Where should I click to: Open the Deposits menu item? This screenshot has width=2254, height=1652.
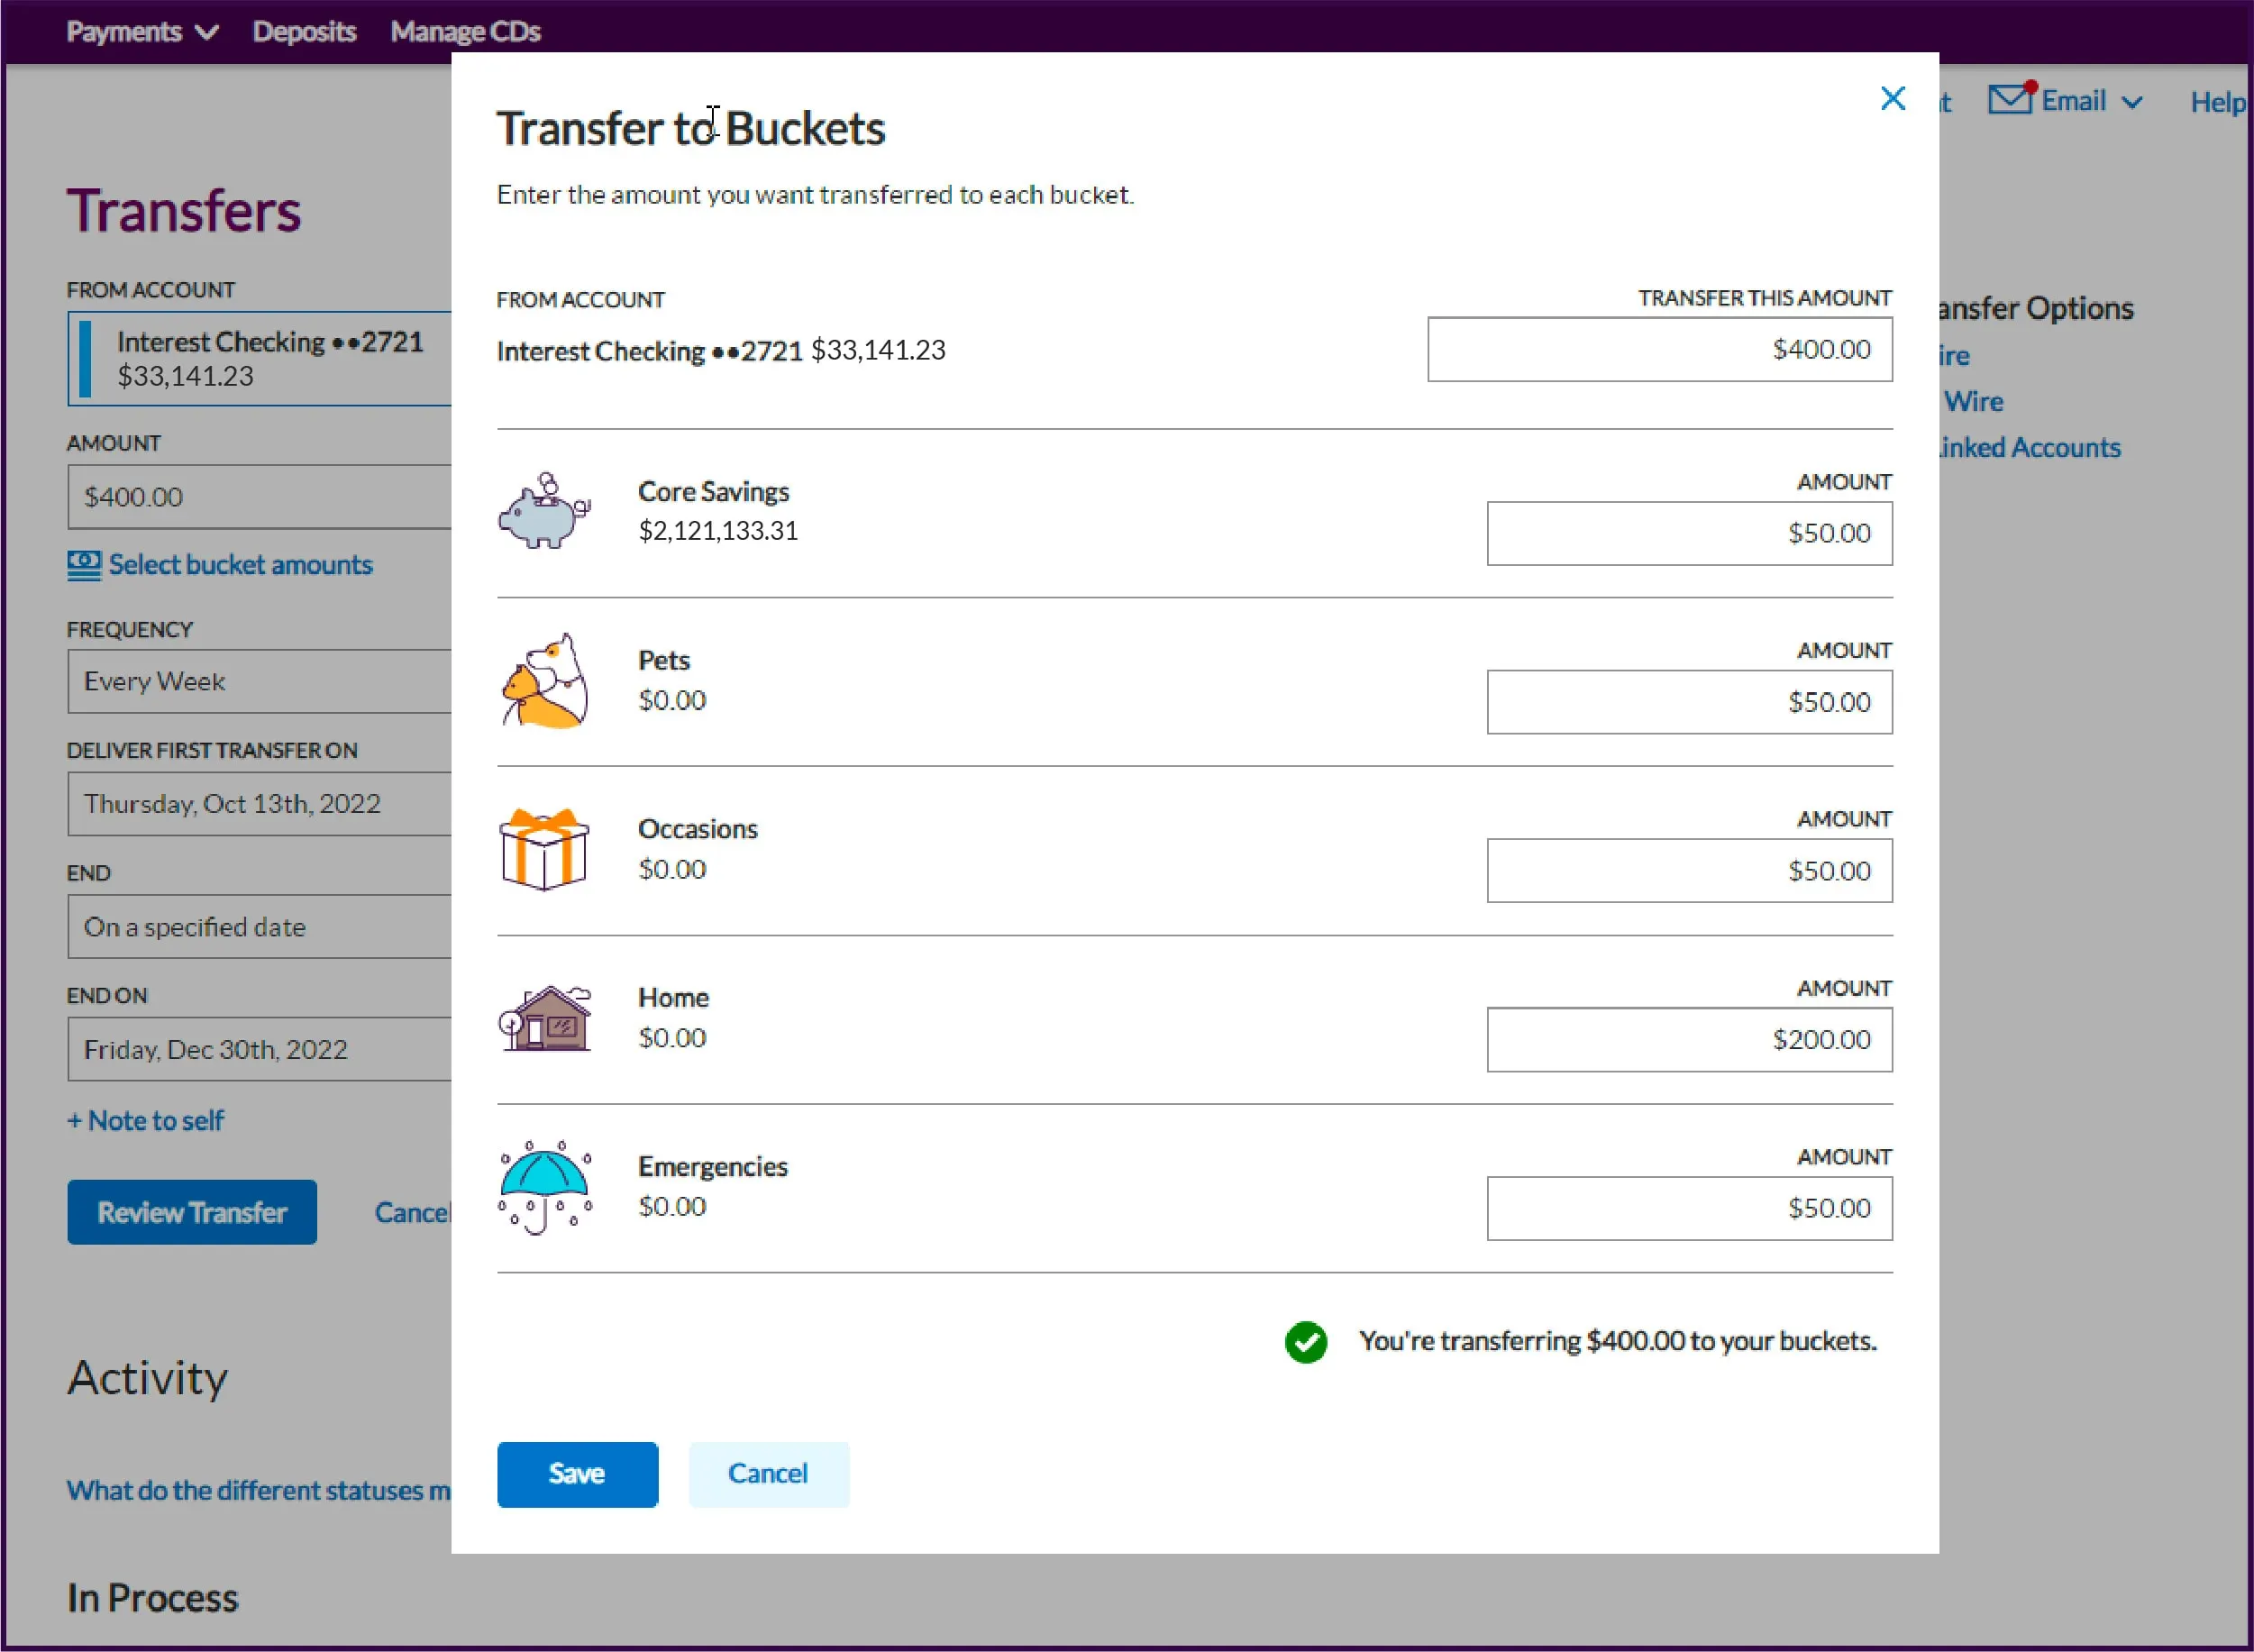304,32
